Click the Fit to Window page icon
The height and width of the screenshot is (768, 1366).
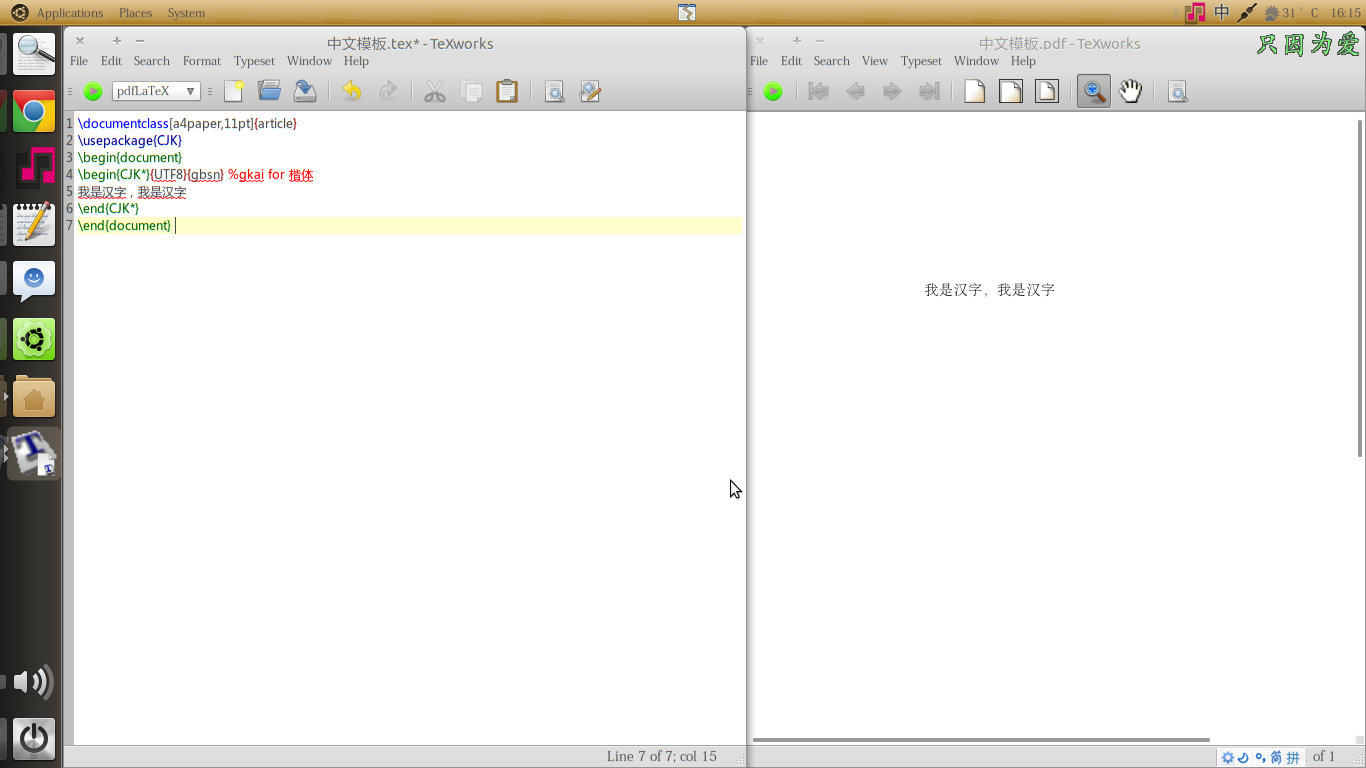coord(1047,91)
